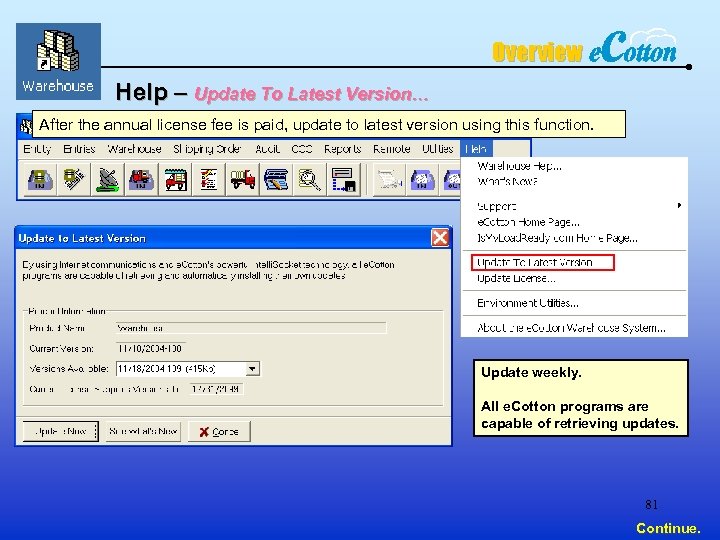Image resolution: width=720 pixels, height=540 pixels.
Task: Click the See What's New button
Action: click(x=143, y=431)
